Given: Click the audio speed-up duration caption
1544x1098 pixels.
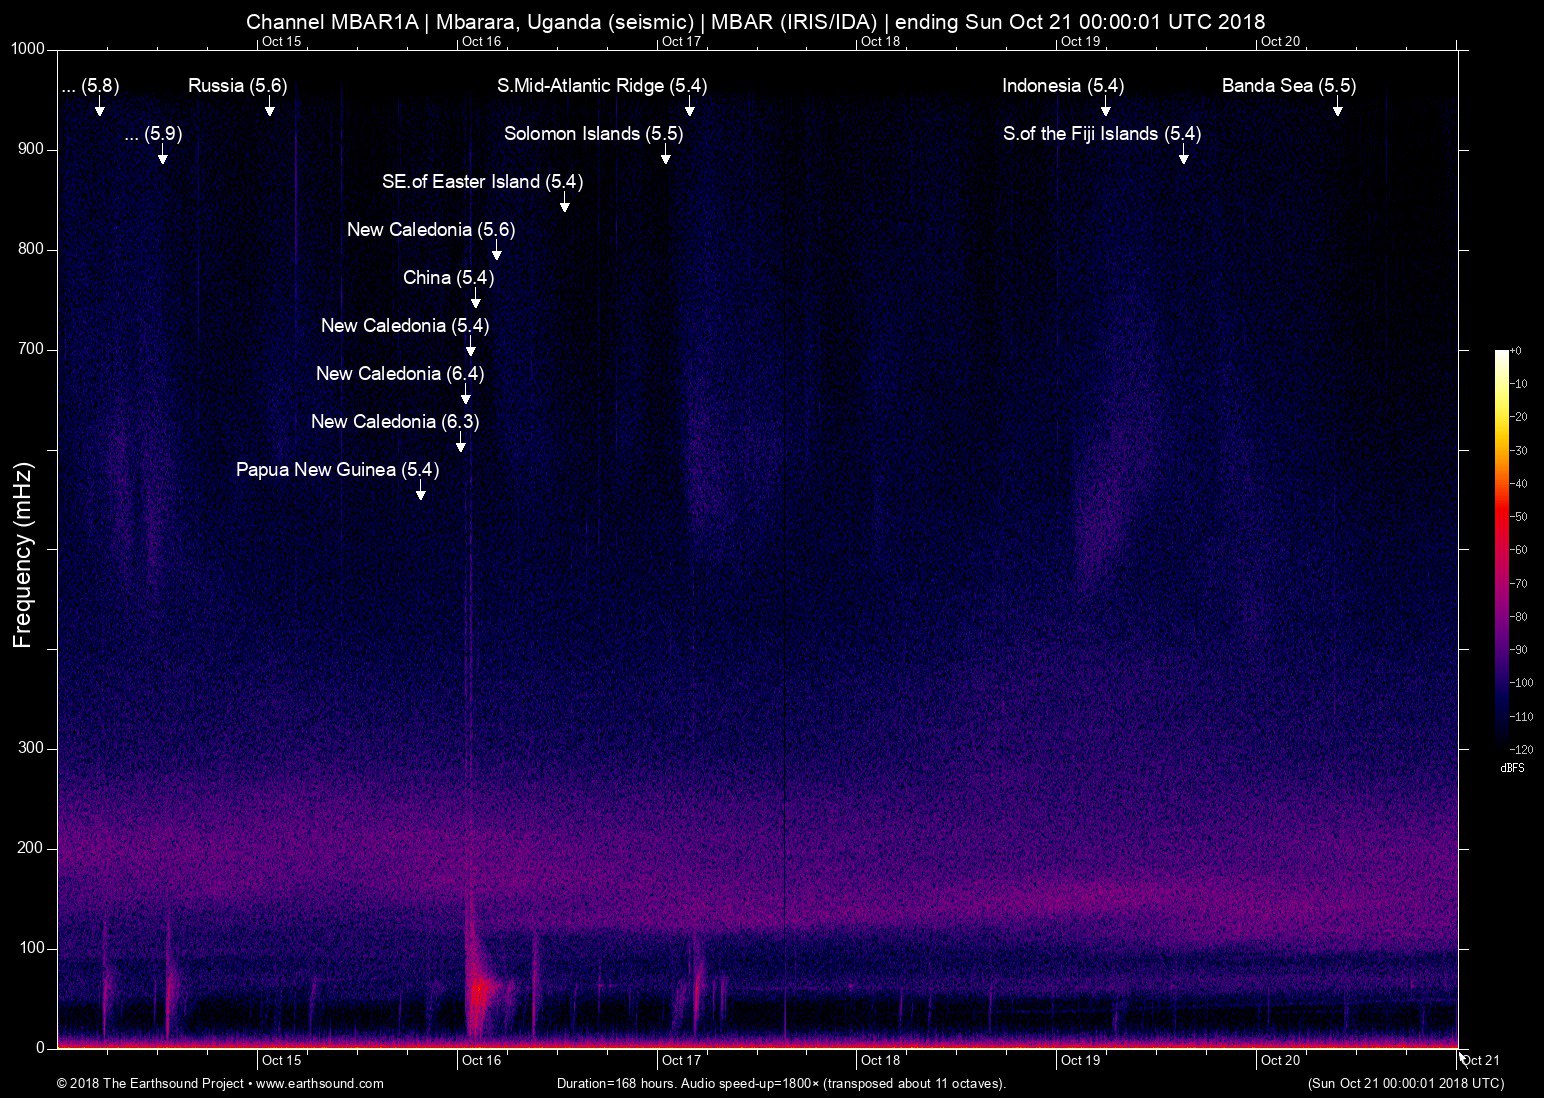Looking at the screenshot, I should (x=781, y=1083).
